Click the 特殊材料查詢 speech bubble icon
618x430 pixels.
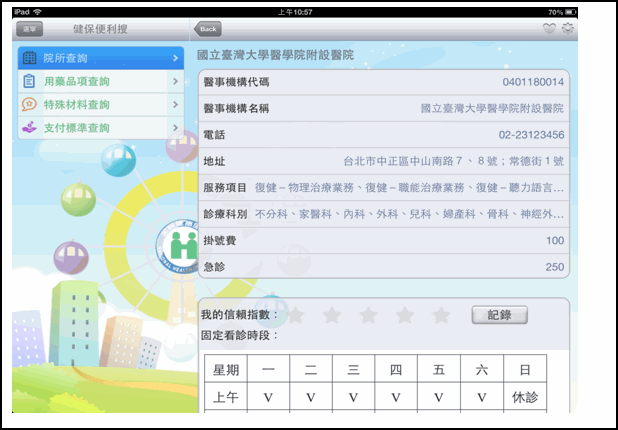coord(29,104)
